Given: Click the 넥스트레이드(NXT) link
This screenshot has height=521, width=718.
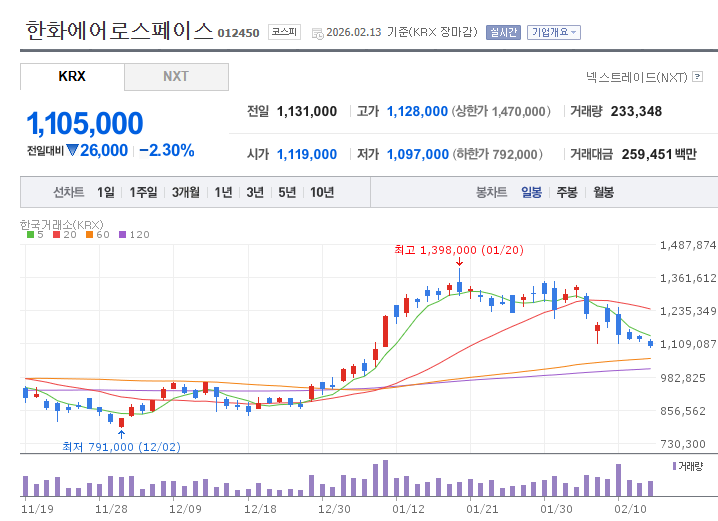Looking at the screenshot, I should (x=637, y=77).
